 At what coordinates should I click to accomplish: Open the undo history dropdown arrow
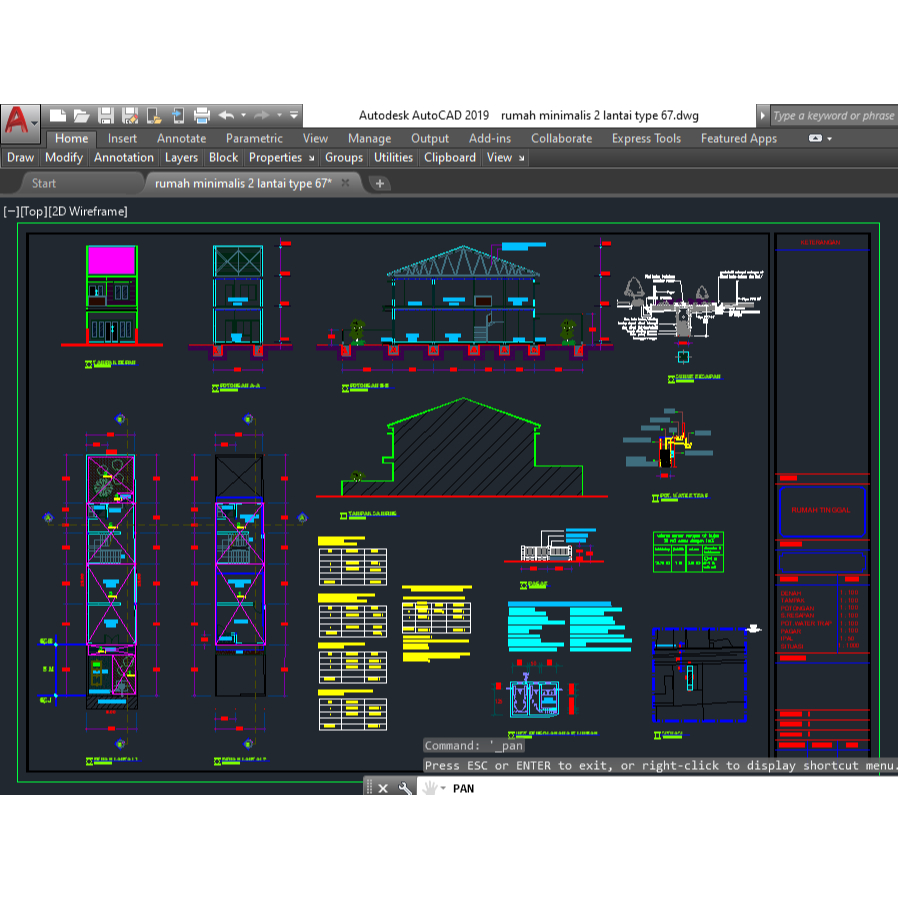243,116
